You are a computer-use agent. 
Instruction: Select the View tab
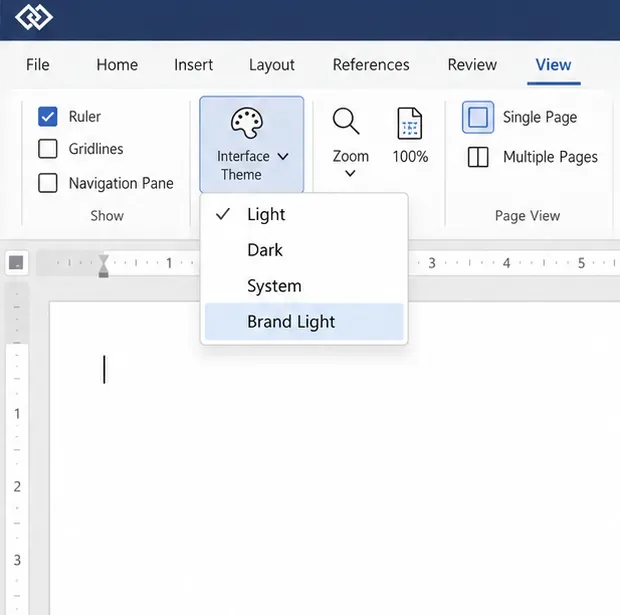(x=553, y=64)
